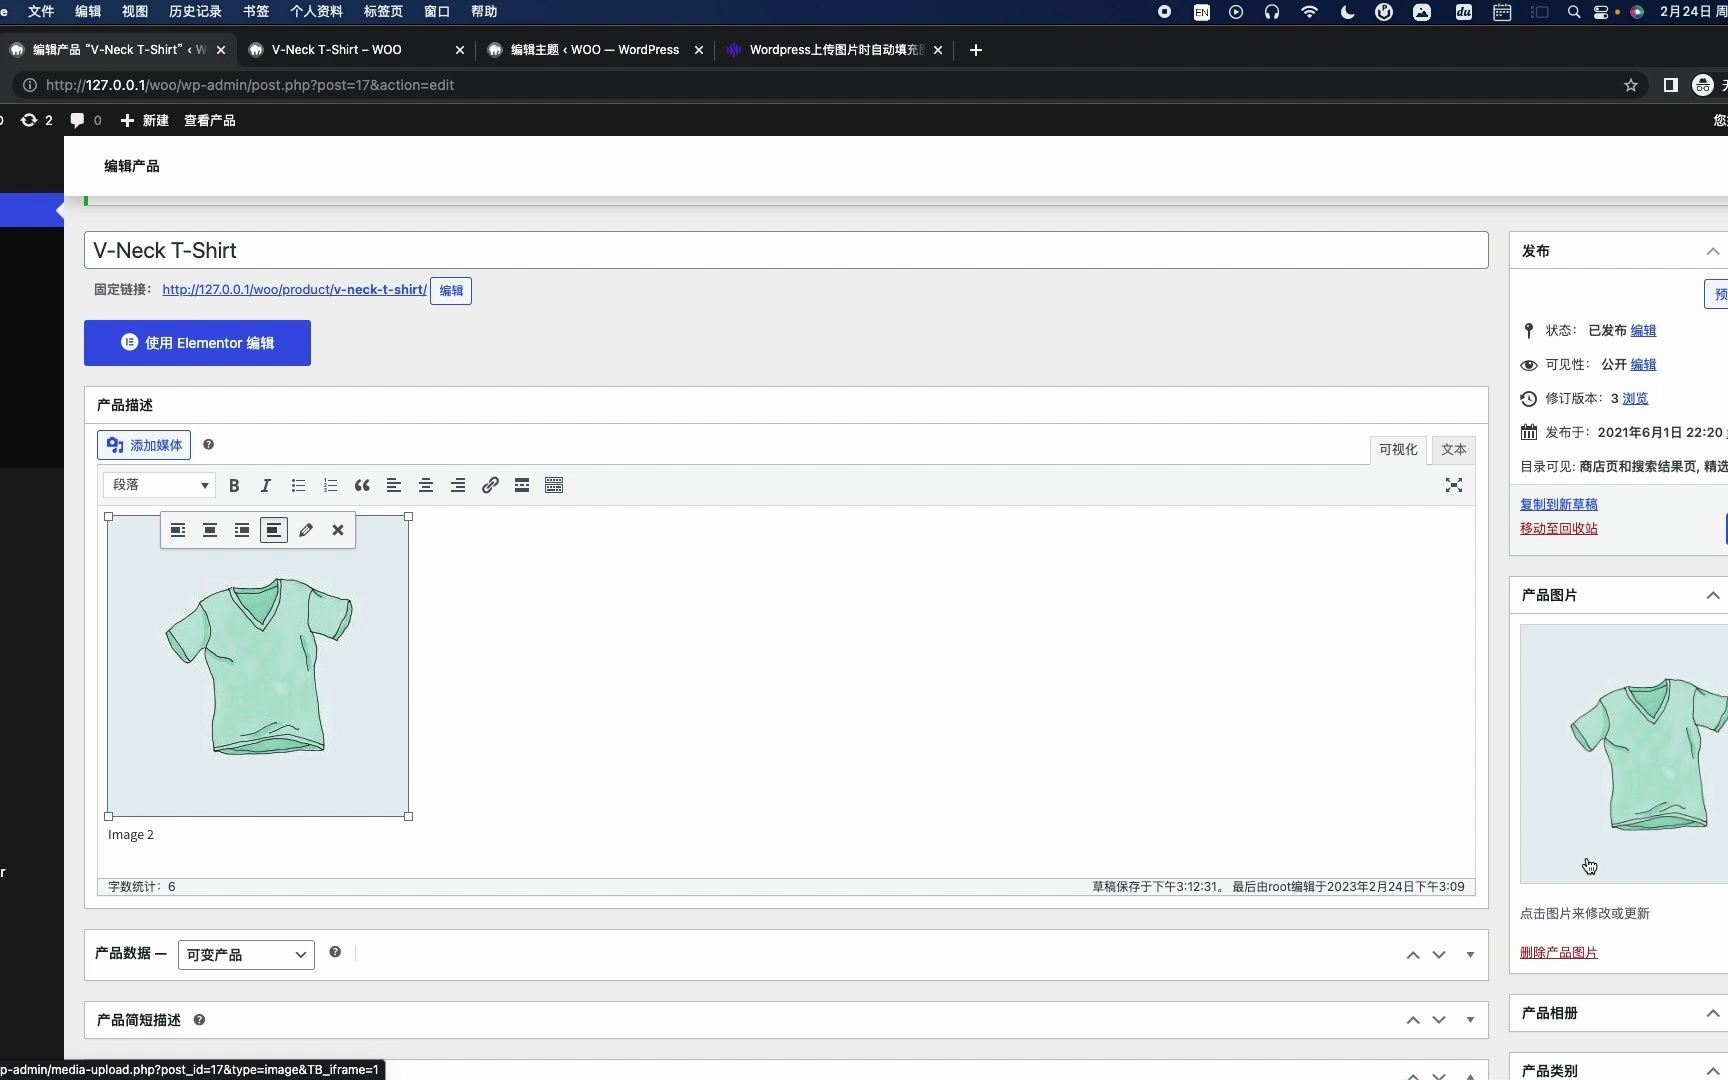
Task: Move Product Data panel up
Action: [1413, 955]
